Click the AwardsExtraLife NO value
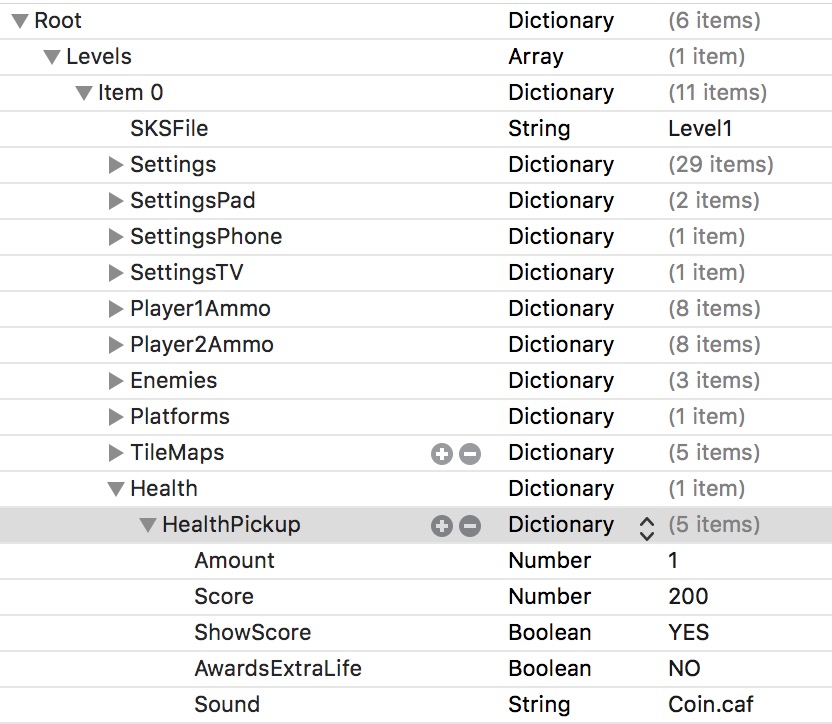 (684, 669)
